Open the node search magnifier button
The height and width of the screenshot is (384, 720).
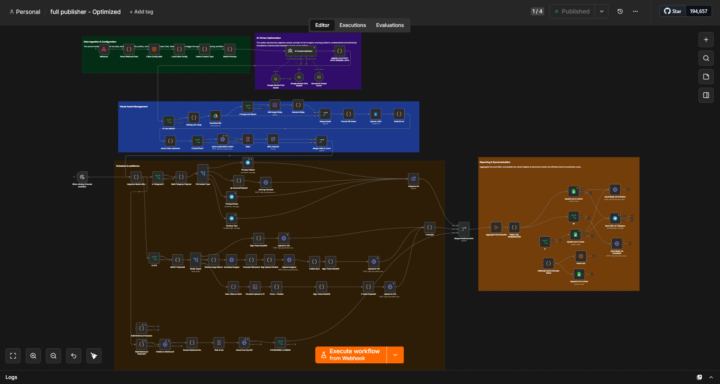[x=706, y=58]
